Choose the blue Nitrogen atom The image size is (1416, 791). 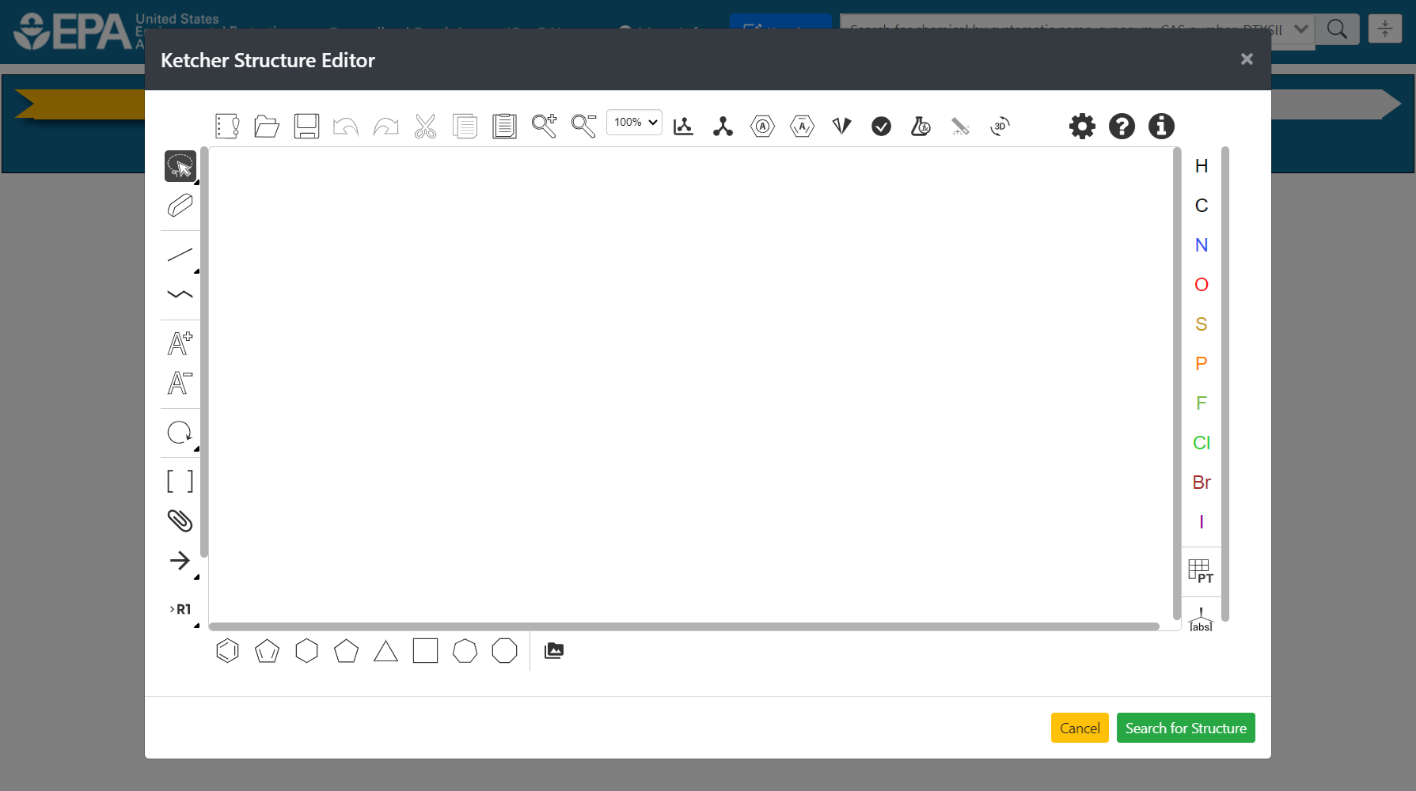1201,245
